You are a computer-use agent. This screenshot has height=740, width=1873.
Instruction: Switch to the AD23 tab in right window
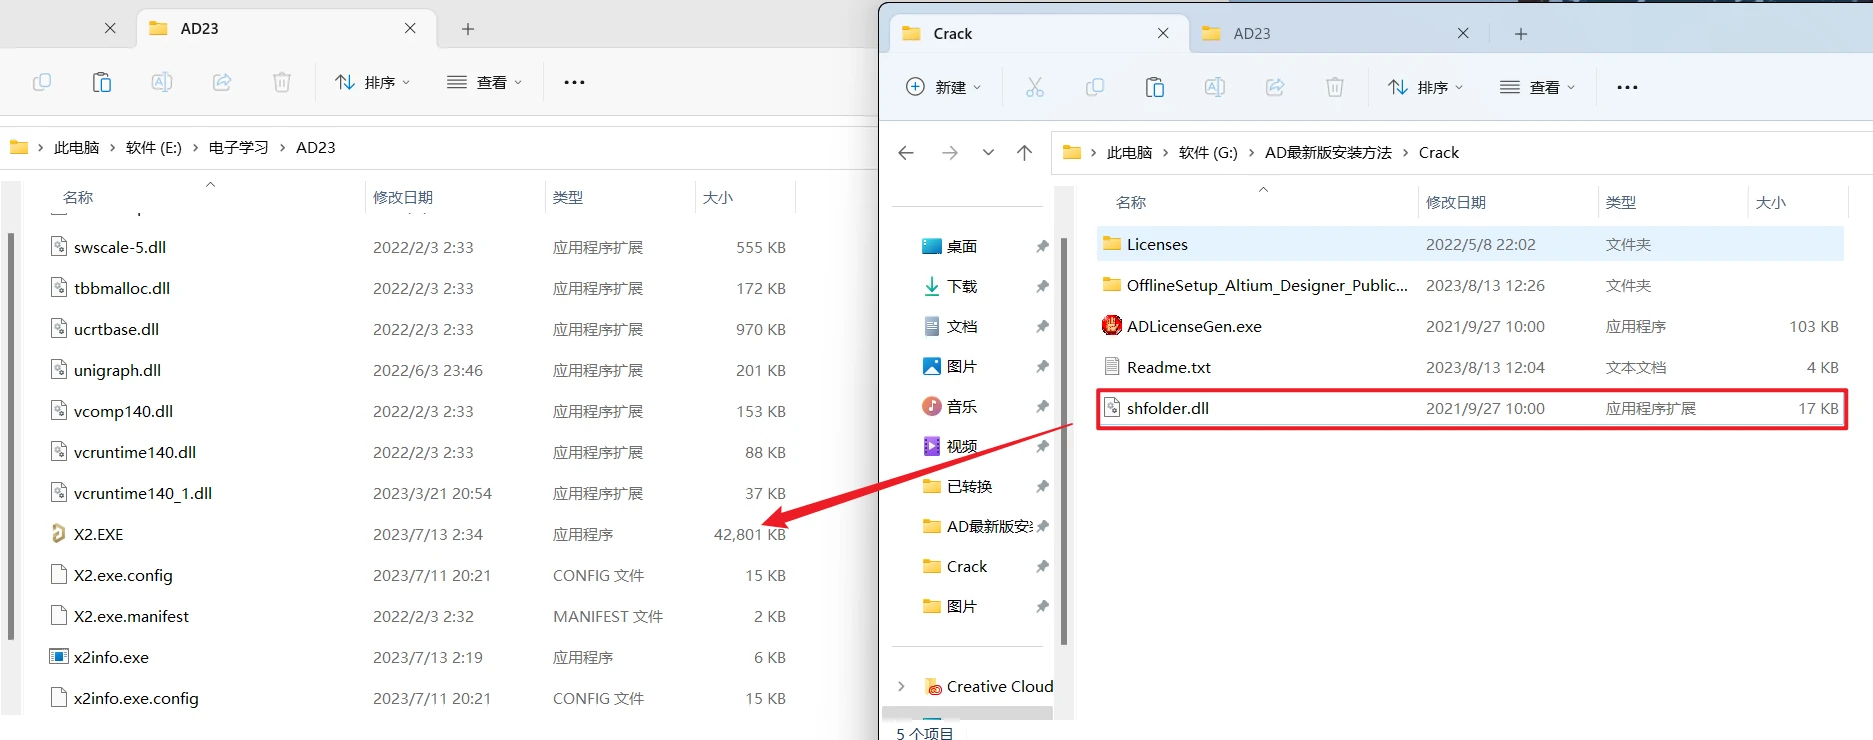[x=1251, y=33]
